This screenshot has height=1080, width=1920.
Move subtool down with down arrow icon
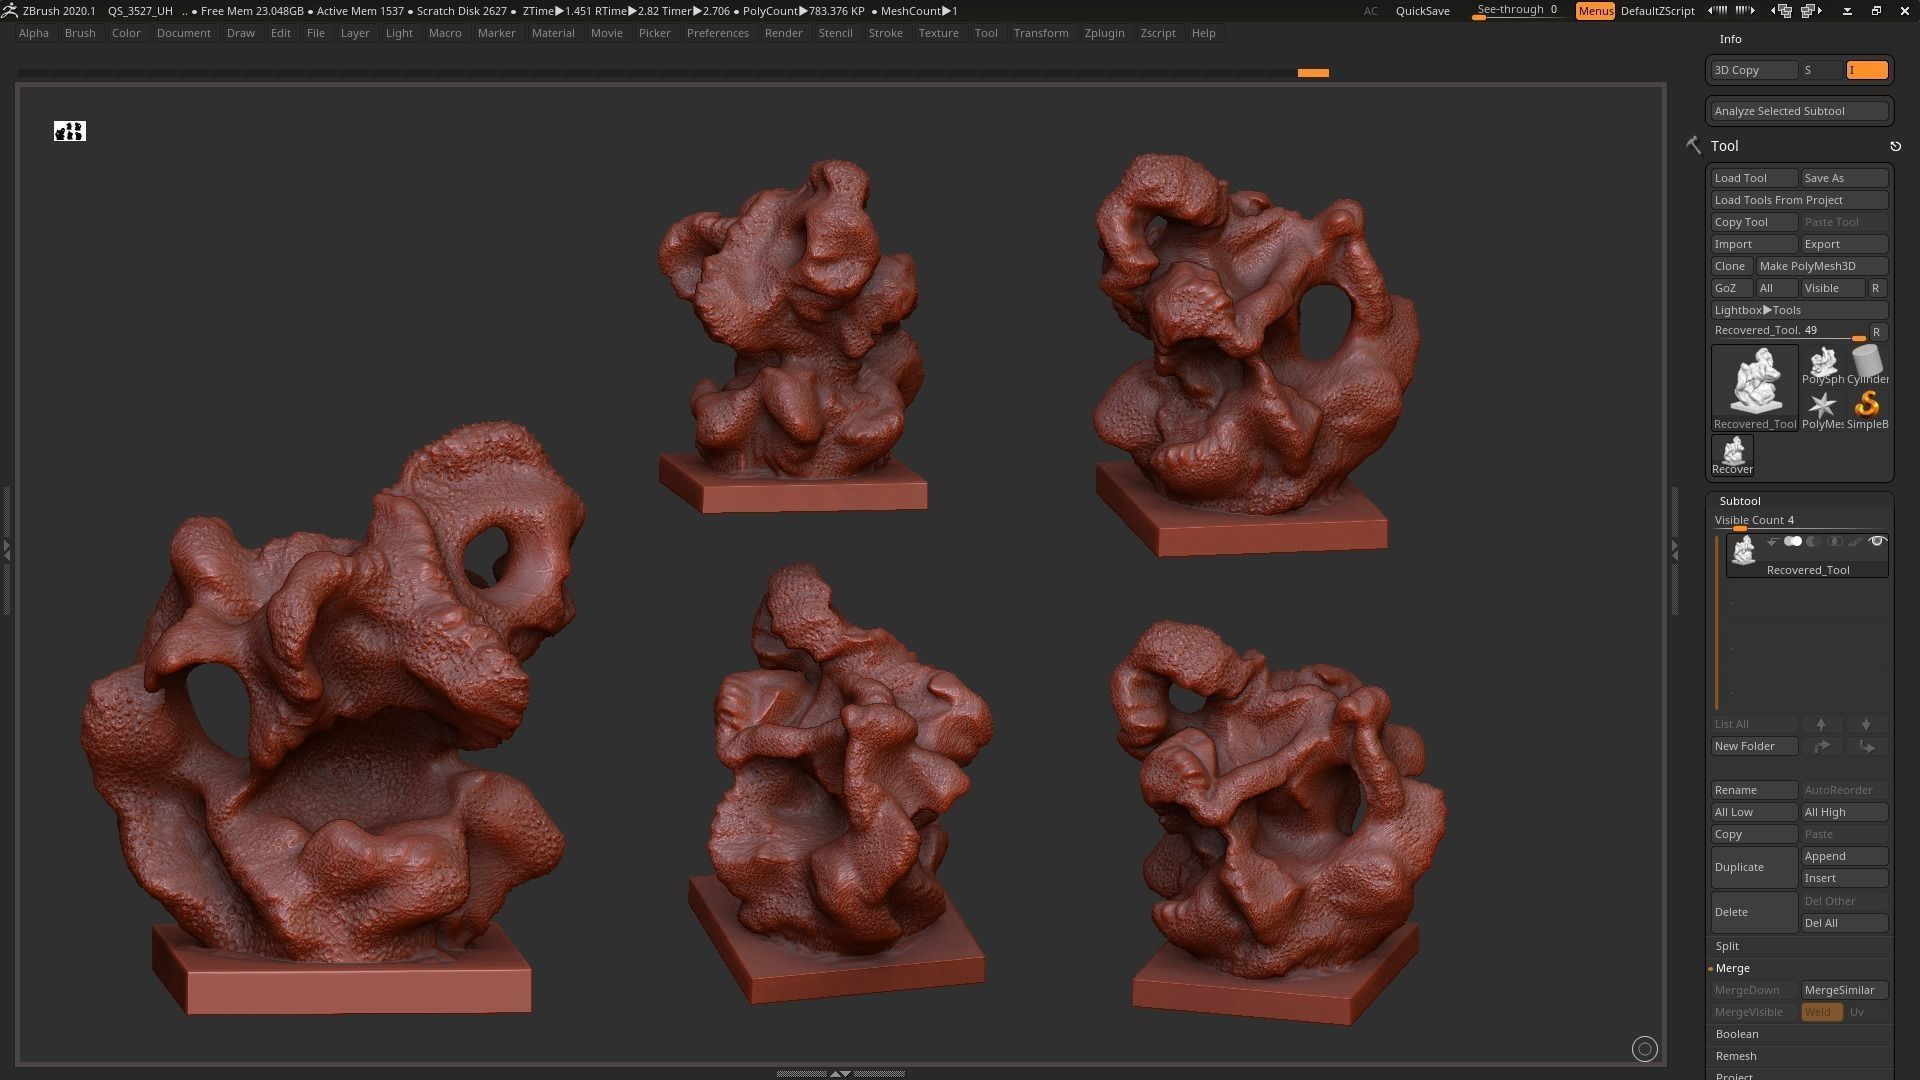click(1866, 724)
